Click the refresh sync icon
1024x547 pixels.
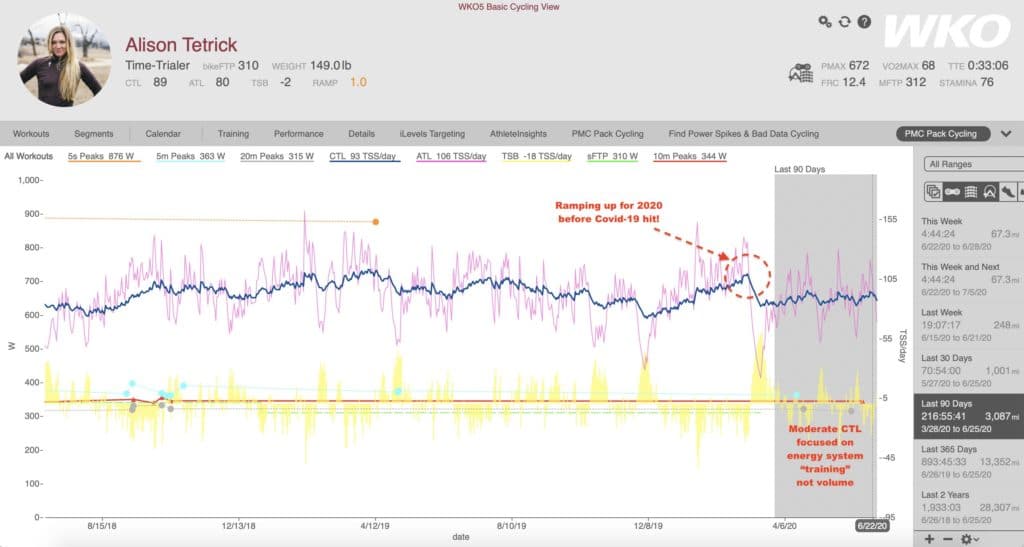pos(844,22)
